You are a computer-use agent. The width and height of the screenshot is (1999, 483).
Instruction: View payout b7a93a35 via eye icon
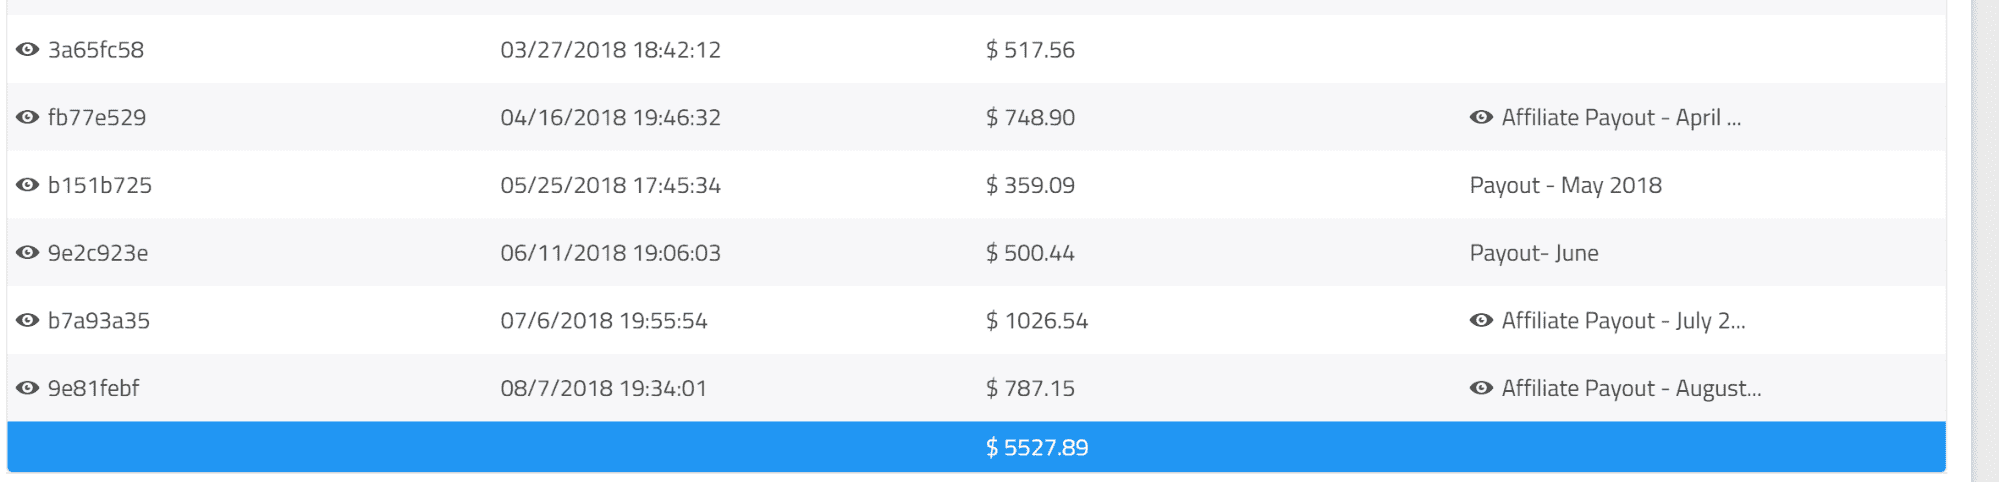(x=27, y=320)
